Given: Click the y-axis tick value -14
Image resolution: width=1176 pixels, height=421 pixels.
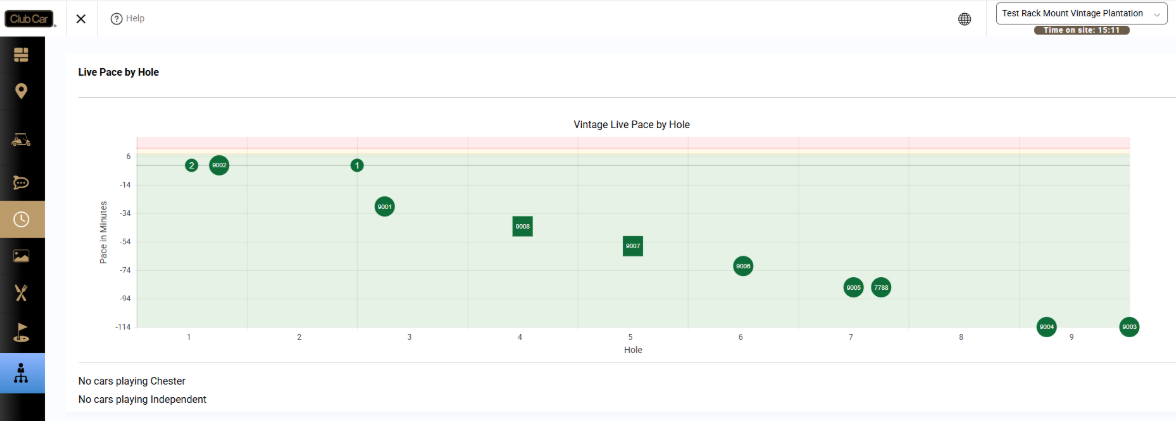Looking at the screenshot, I should (x=124, y=185).
